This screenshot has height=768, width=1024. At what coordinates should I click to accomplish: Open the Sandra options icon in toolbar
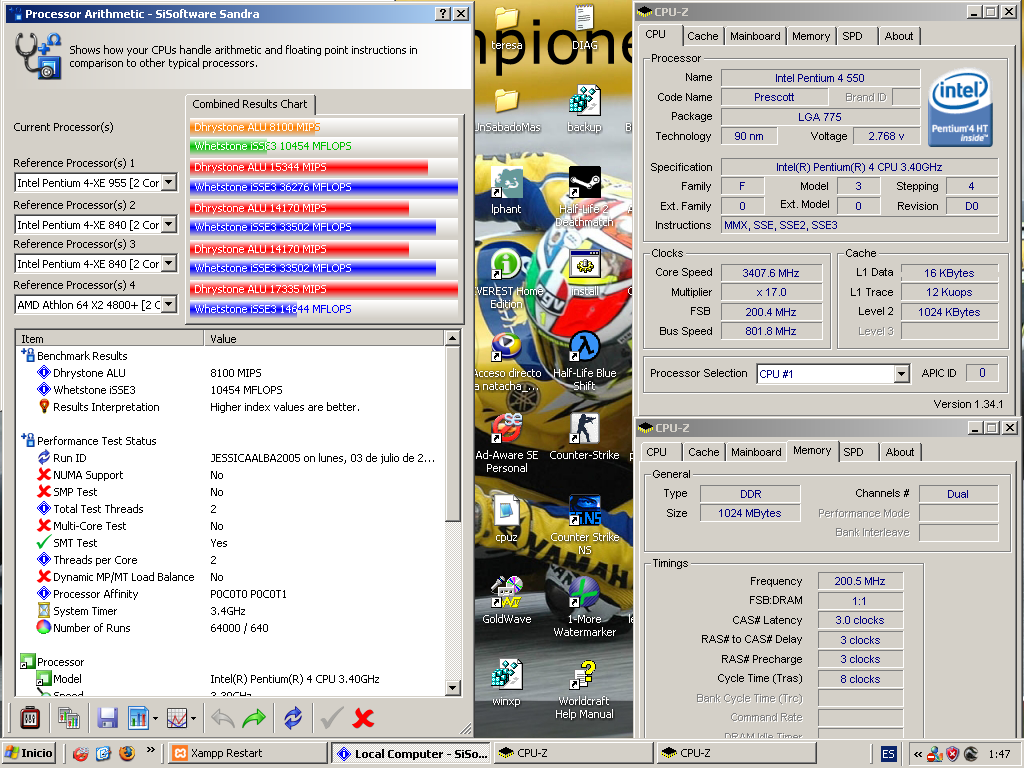tap(31, 717)
